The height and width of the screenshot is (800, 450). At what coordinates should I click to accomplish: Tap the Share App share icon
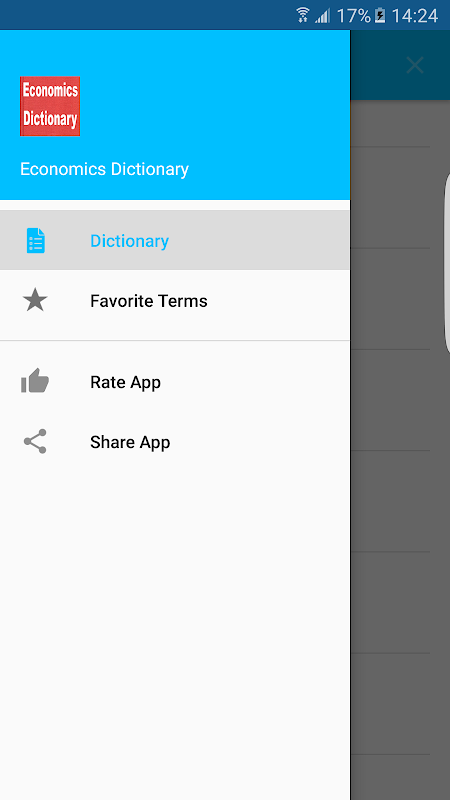(35, 441)
